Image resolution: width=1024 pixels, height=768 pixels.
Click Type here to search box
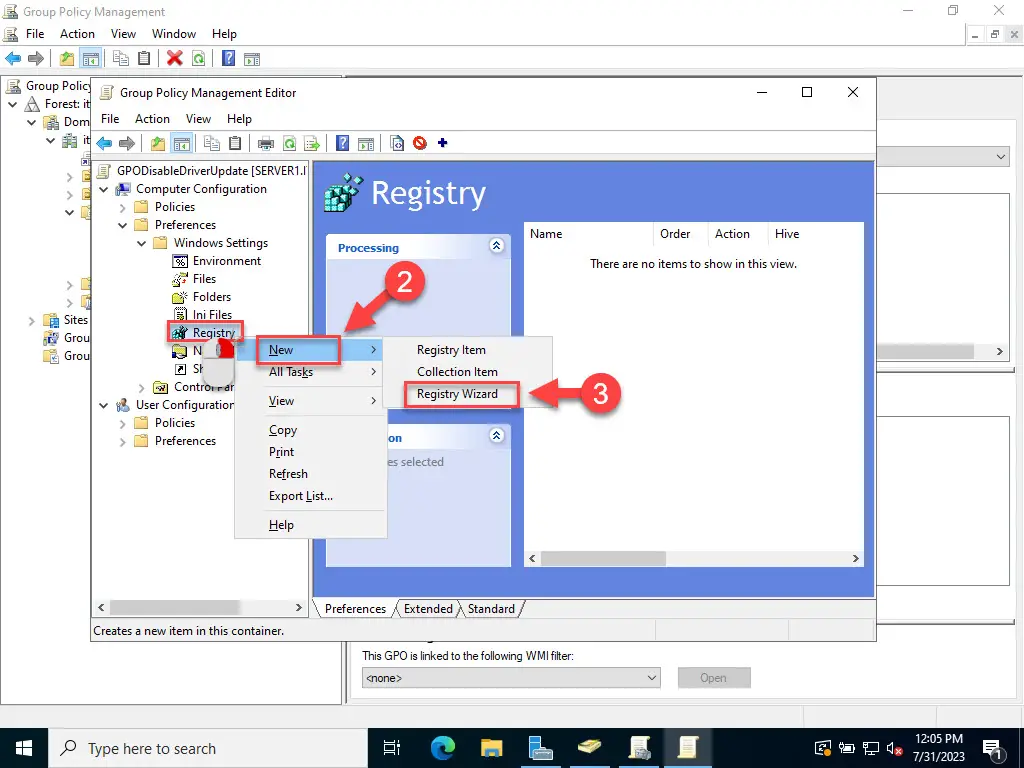(208, 748)
